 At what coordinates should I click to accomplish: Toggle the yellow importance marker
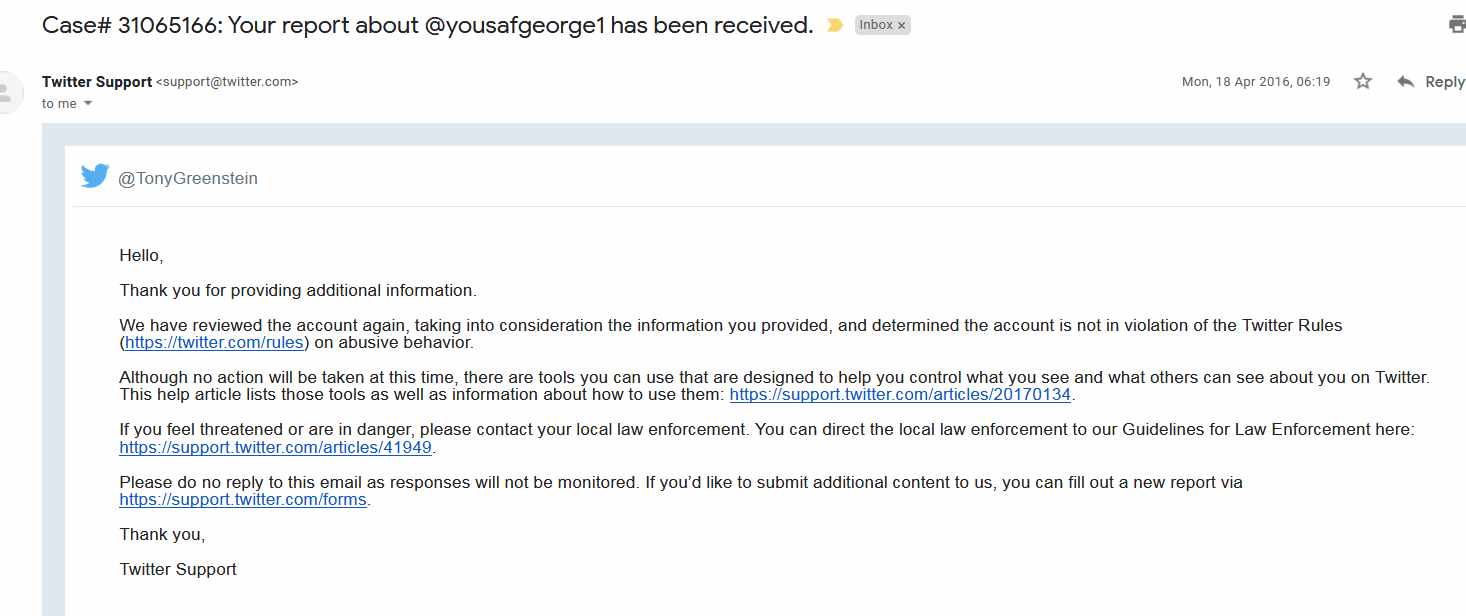click(x=835, y=26)
